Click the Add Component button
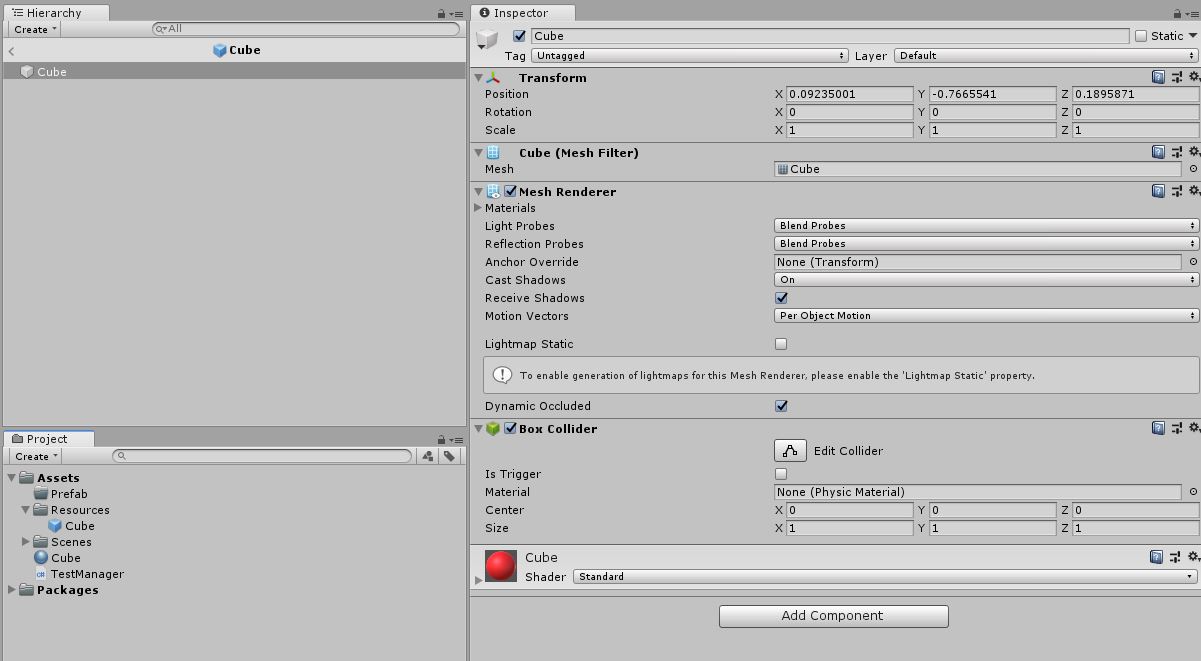 [x=833, y=616]
